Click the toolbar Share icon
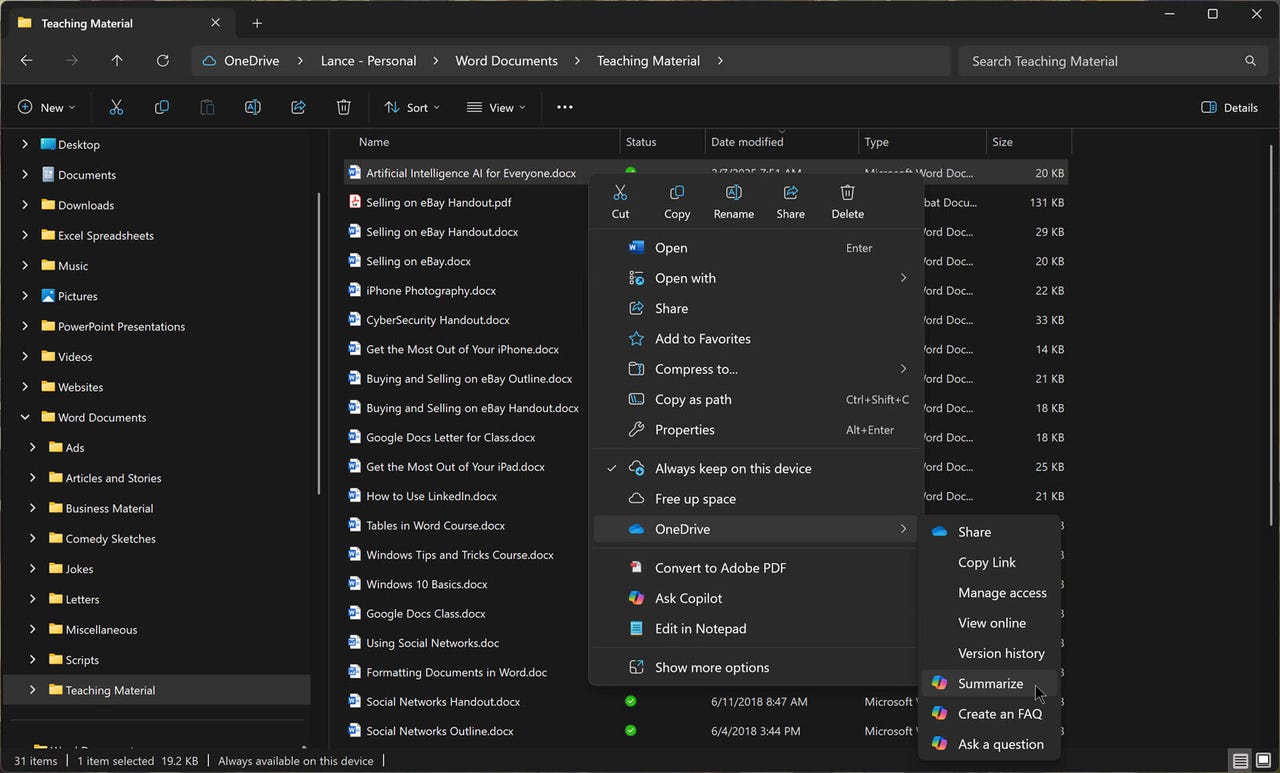The height and width of the screenshot is (773, 1280). click(x=298, y=107)
